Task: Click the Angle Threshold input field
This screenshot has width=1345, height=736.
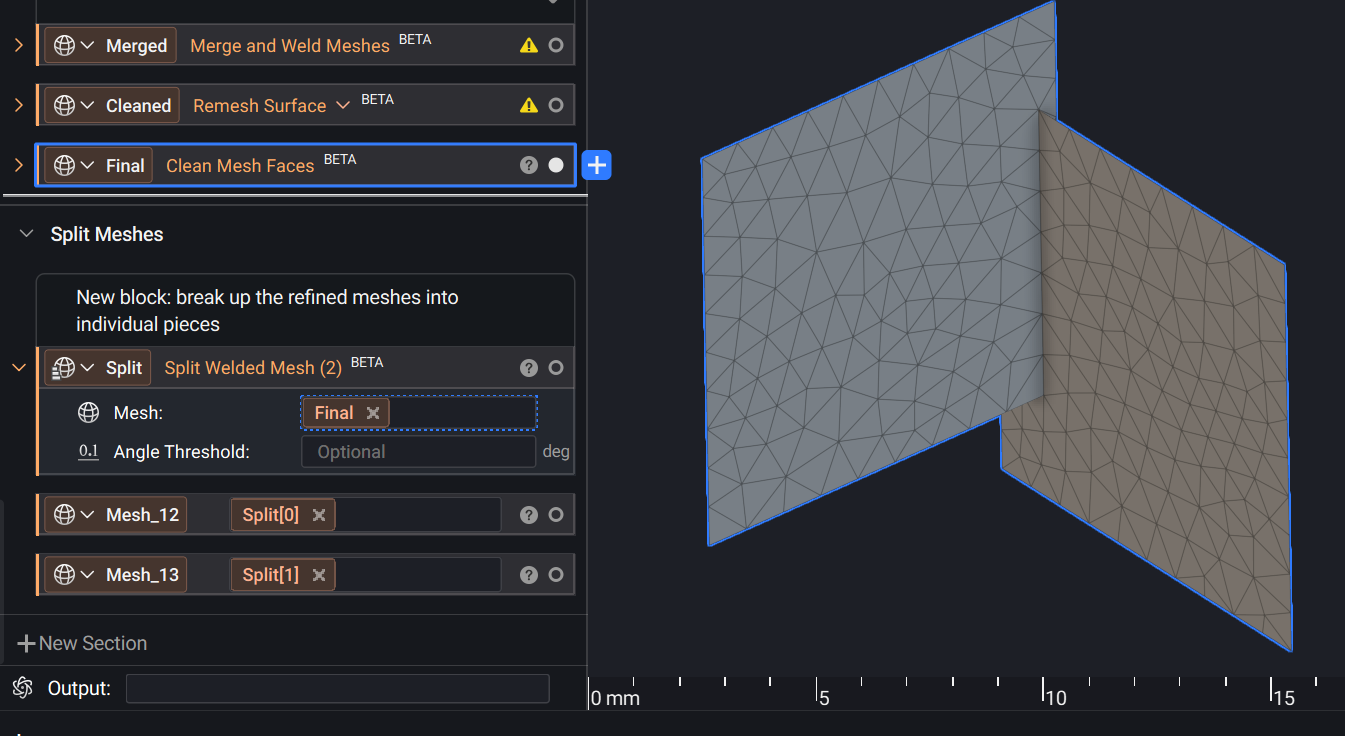Action: point(418,452)
